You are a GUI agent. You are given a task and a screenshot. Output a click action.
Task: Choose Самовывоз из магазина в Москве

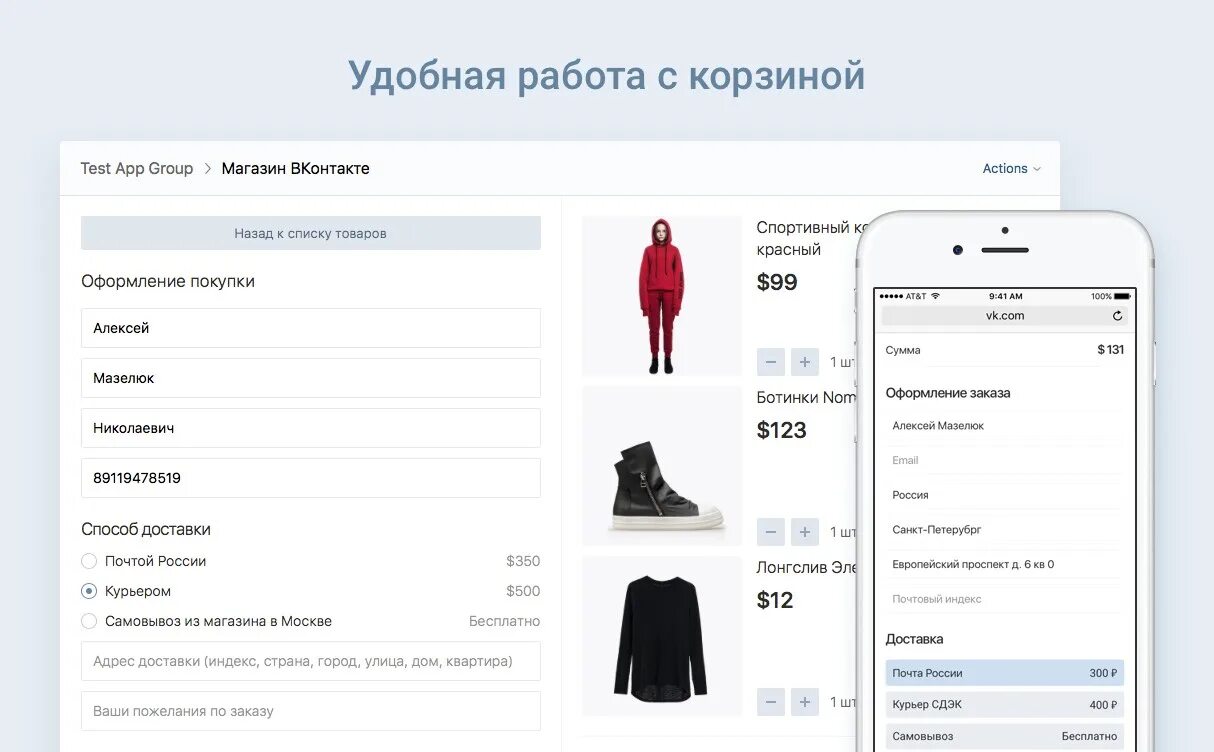tap(89, 621)
